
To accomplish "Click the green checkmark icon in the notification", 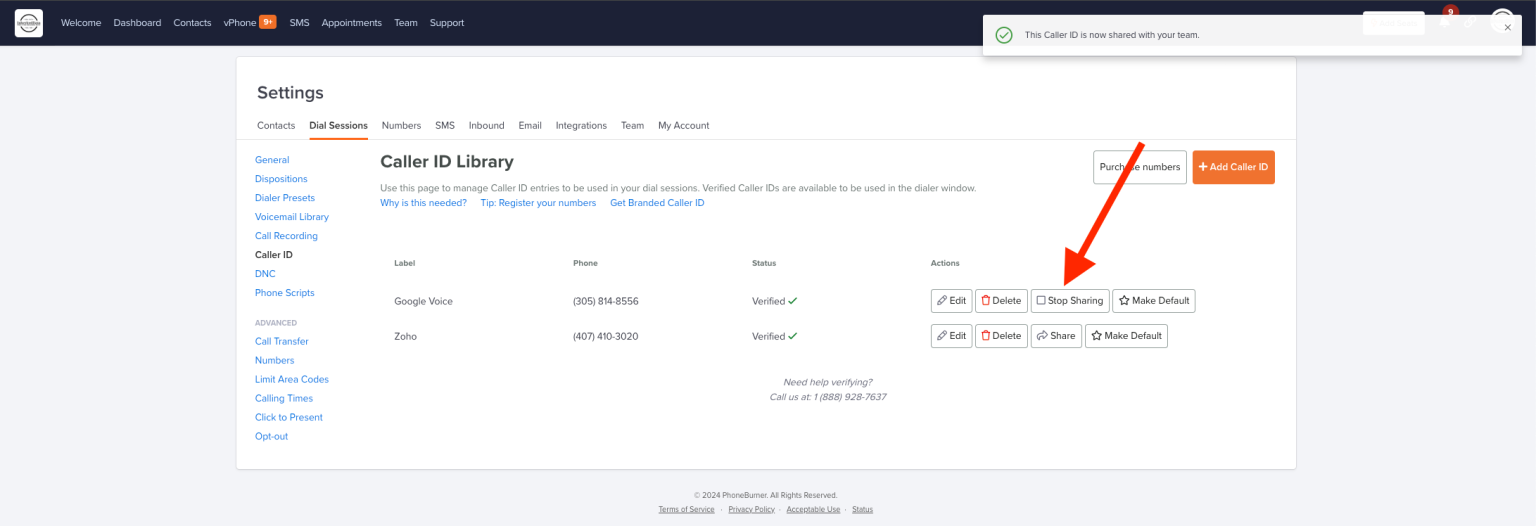I will pos(1003,34).
